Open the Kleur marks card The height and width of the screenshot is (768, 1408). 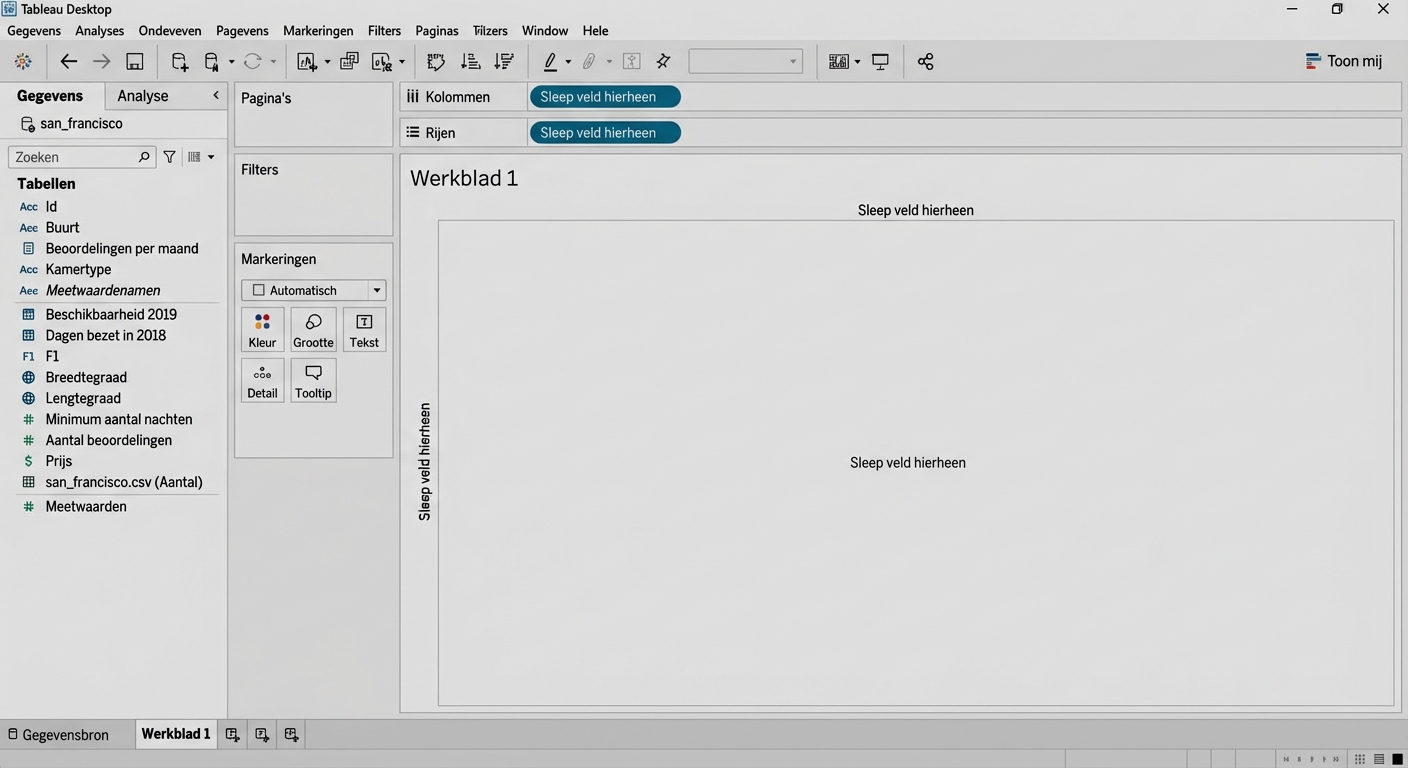(262, 330)
